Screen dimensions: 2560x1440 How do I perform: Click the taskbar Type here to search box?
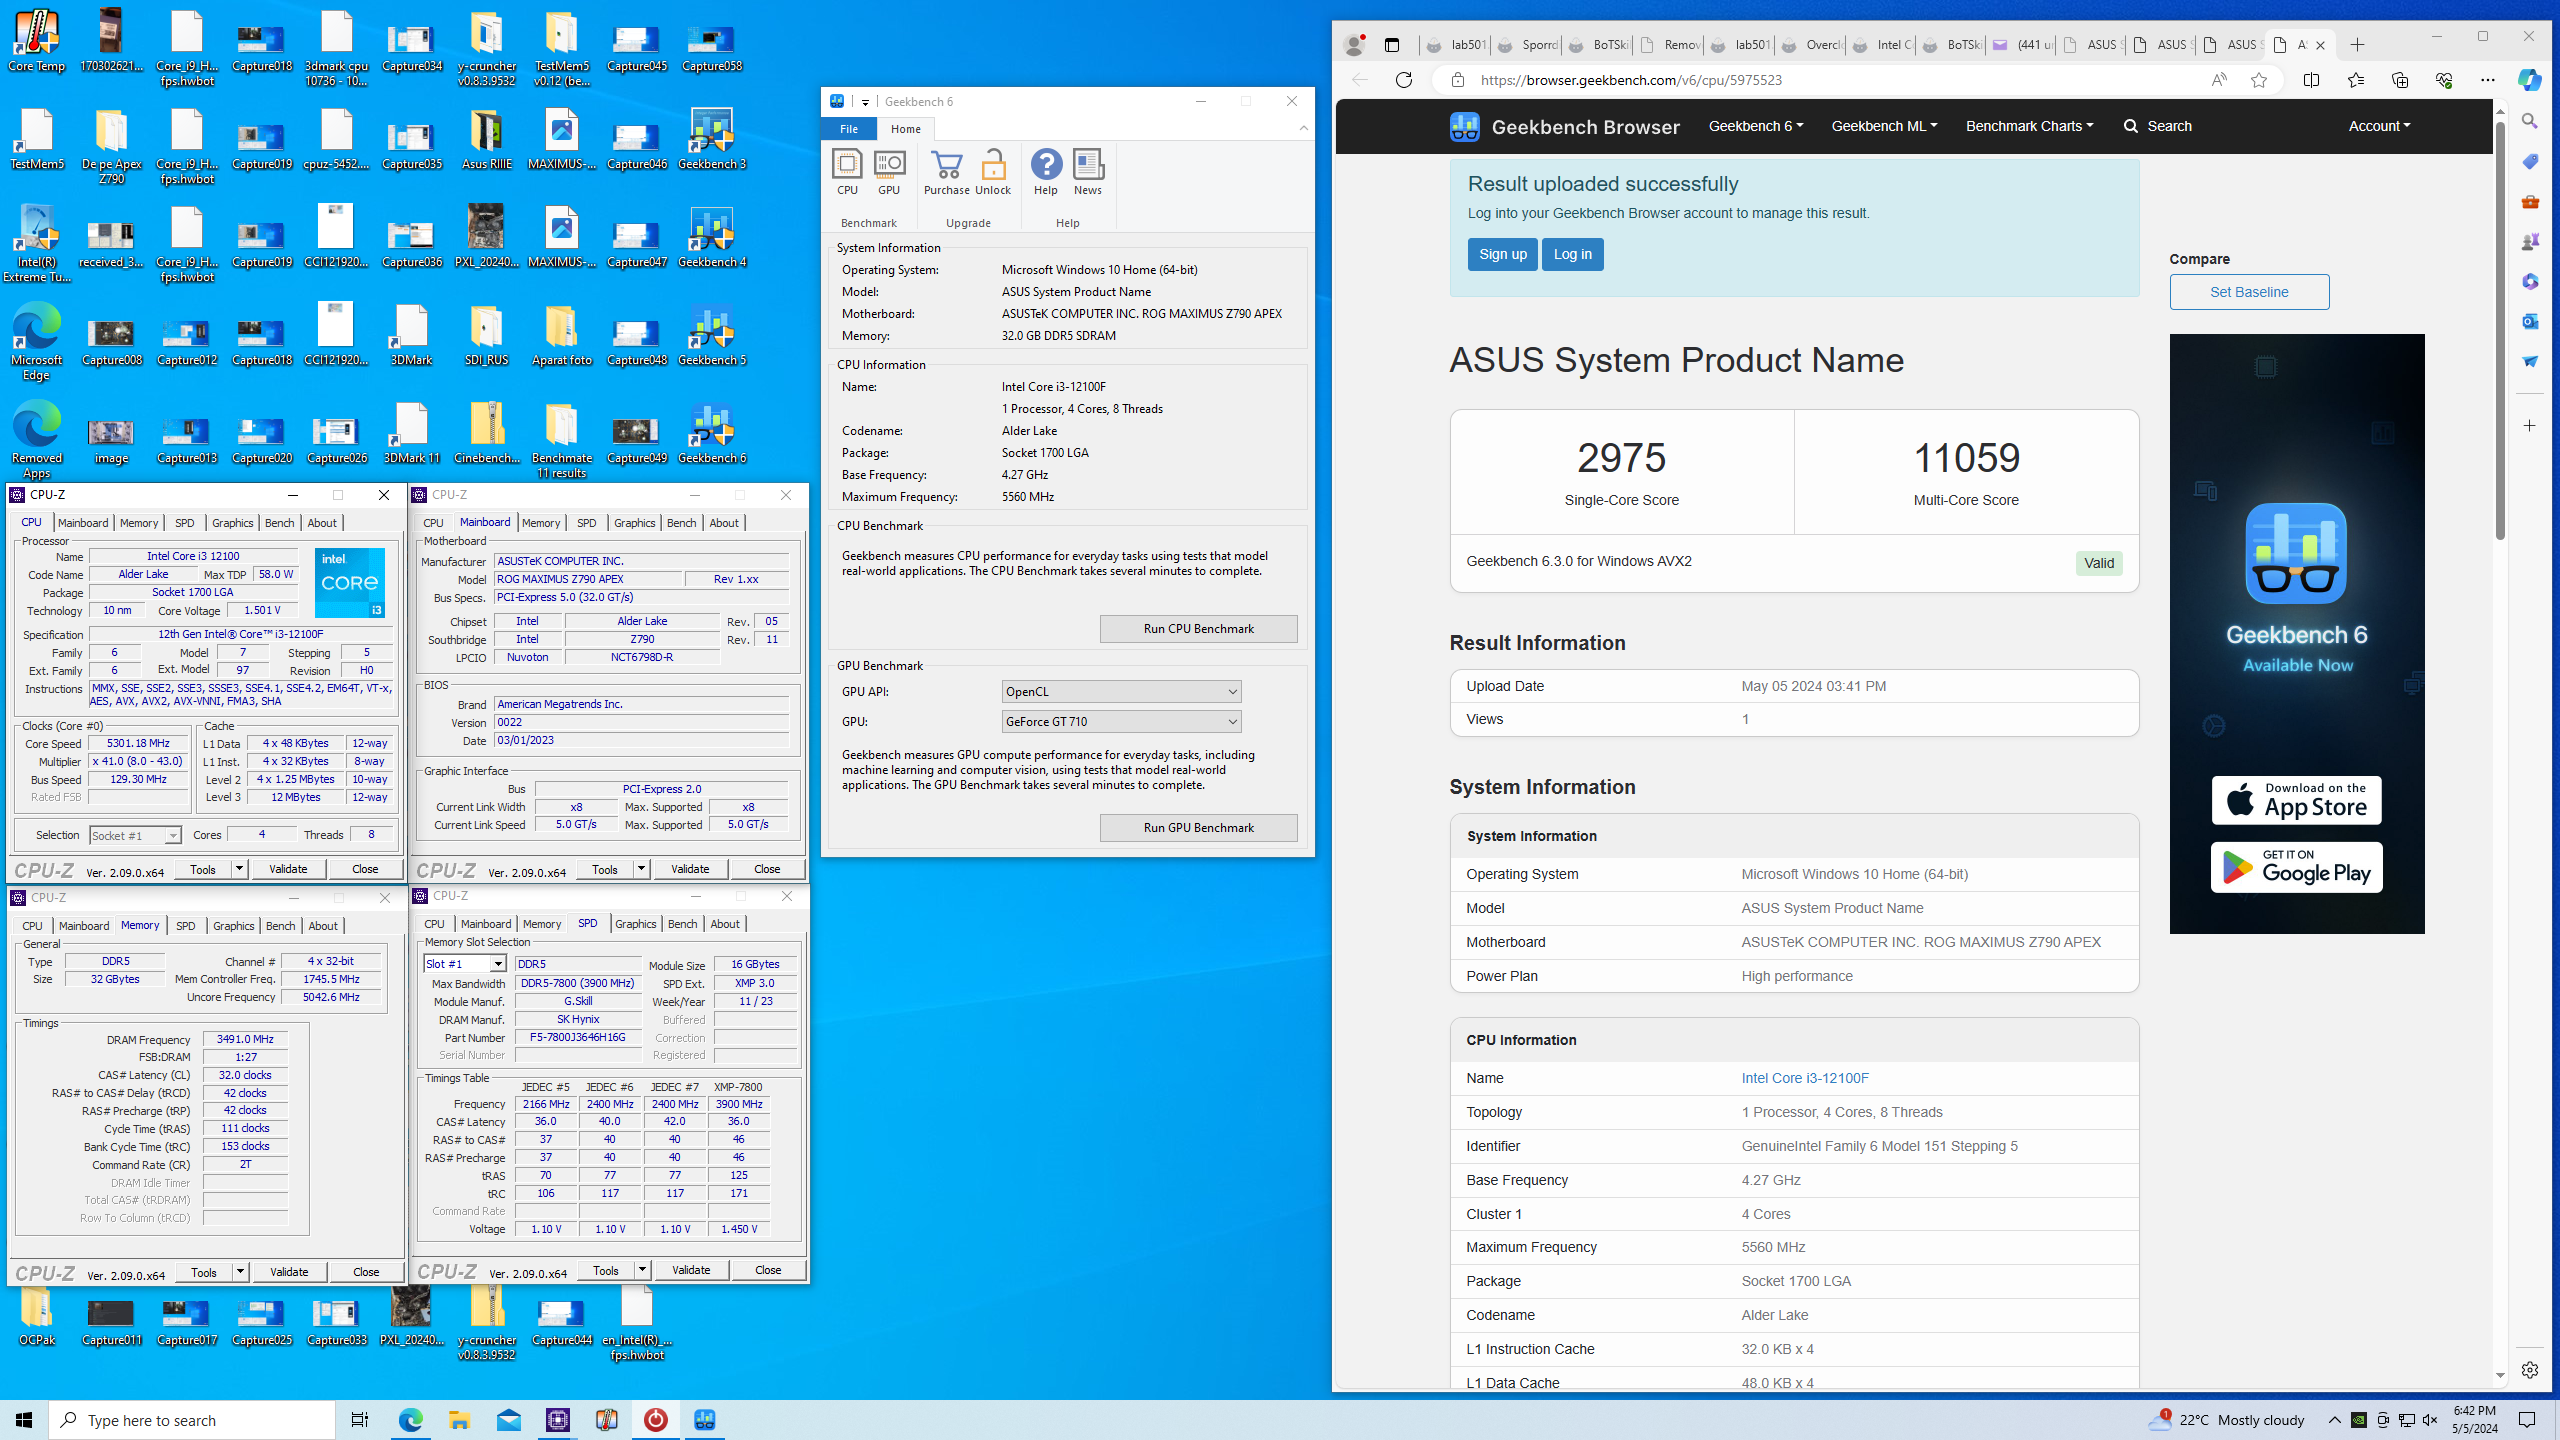(192, 1420)
